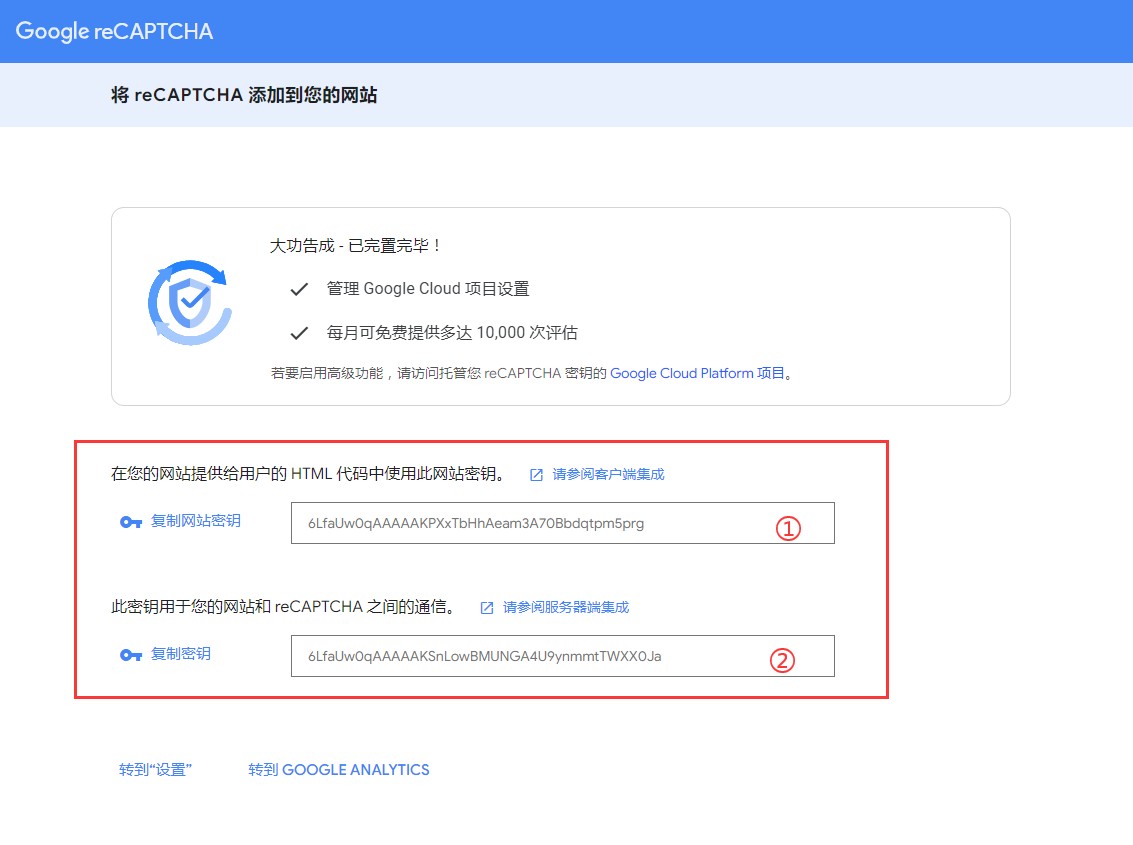Open the 请参阅服务器端集成 link
Screen dimensions: 1133x845
pos(566,607)
